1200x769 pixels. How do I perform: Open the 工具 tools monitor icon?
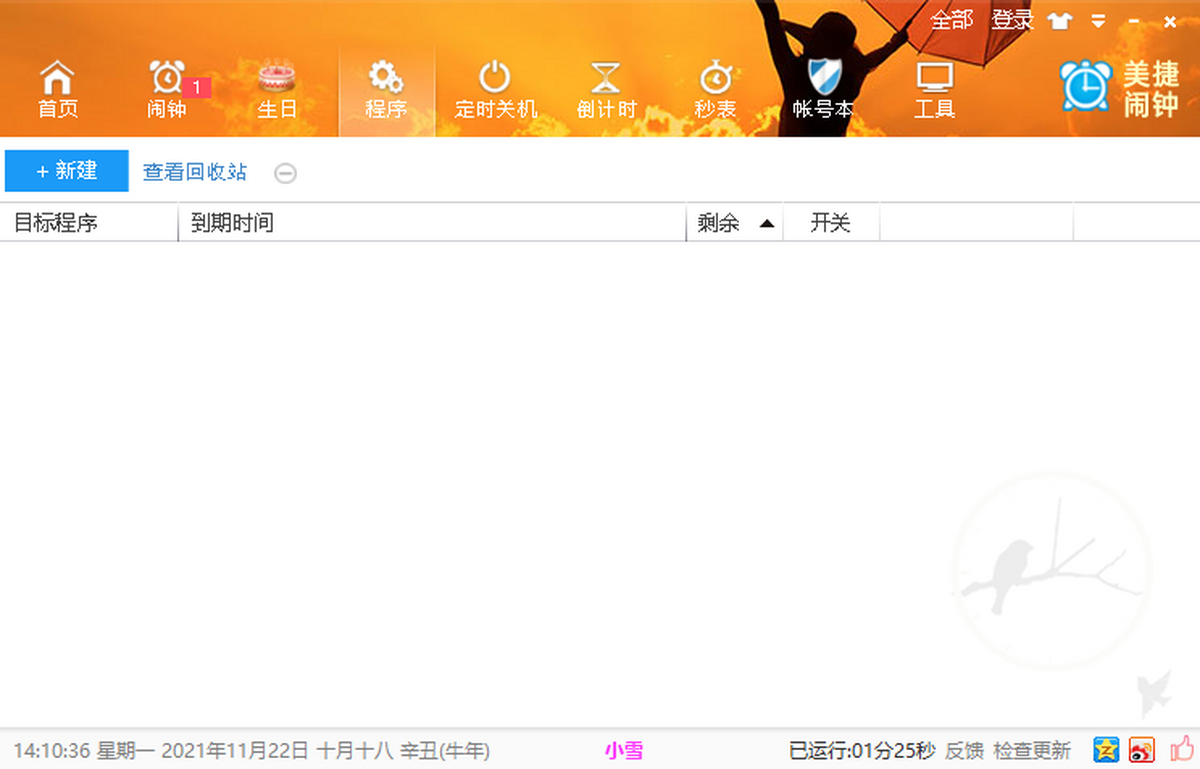tap(934, 90)
